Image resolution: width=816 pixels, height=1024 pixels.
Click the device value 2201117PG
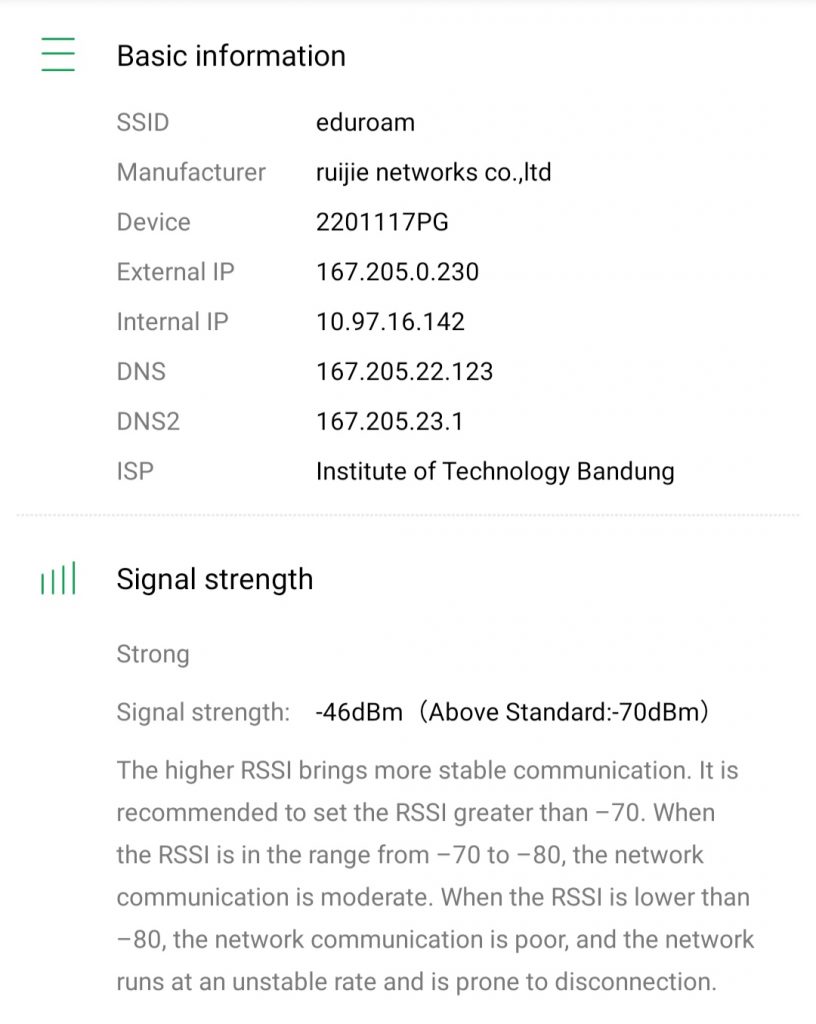382,222
